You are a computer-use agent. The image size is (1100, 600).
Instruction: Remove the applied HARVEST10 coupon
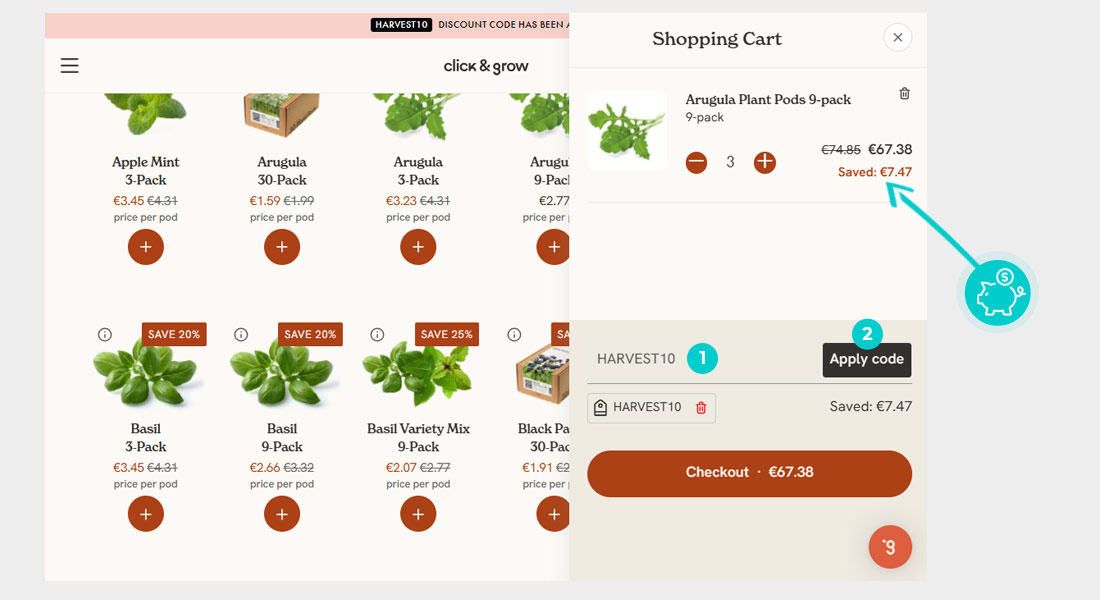click(x=701, y=408)
